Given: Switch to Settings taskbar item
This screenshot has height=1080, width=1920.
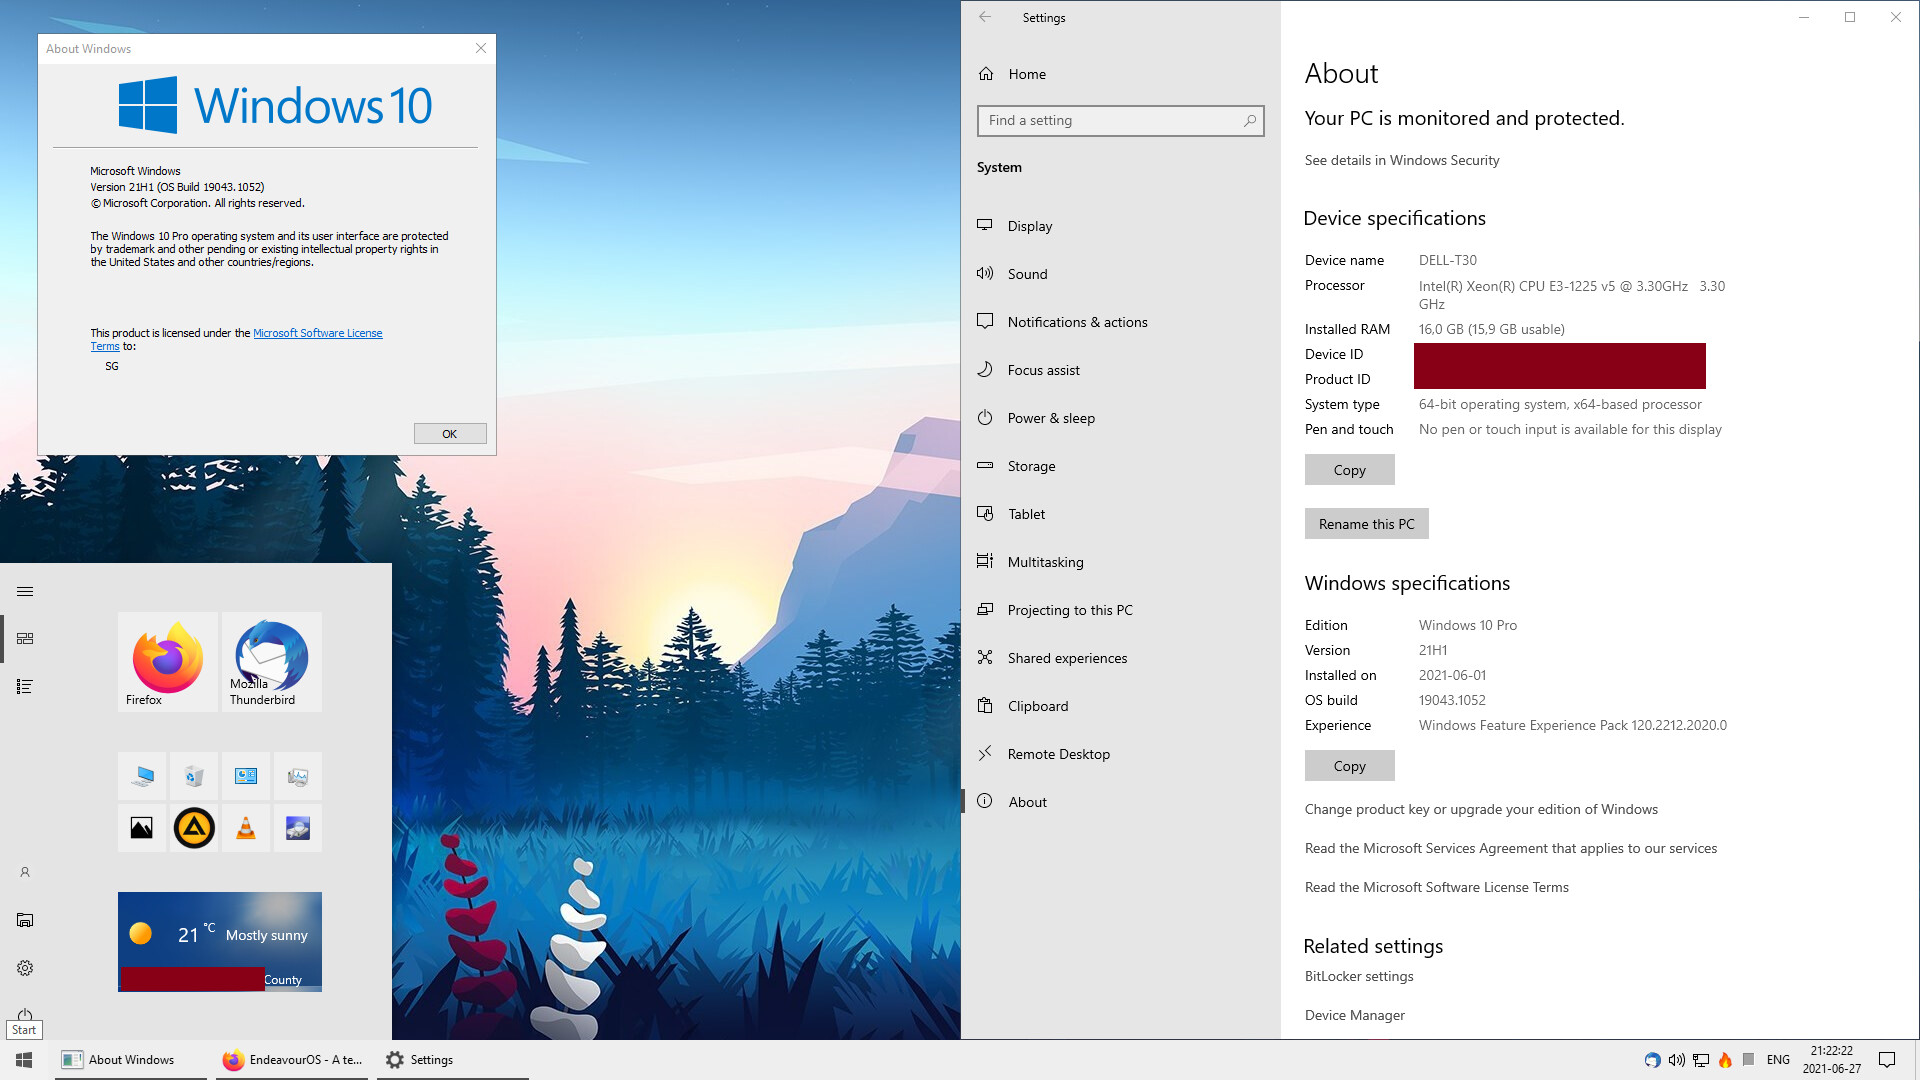Looking at the screenshot, I should (x=453, y=1060).
